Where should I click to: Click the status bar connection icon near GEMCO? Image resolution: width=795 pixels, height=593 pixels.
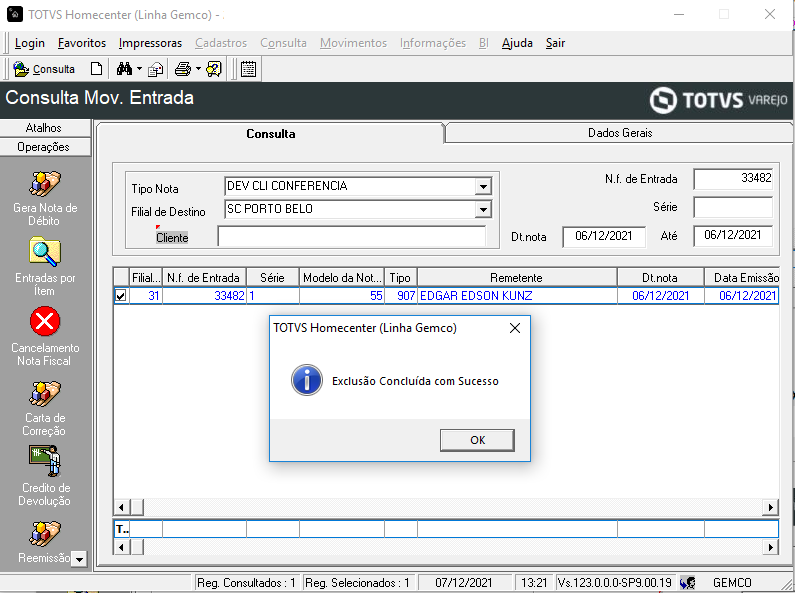pos(688,583)
